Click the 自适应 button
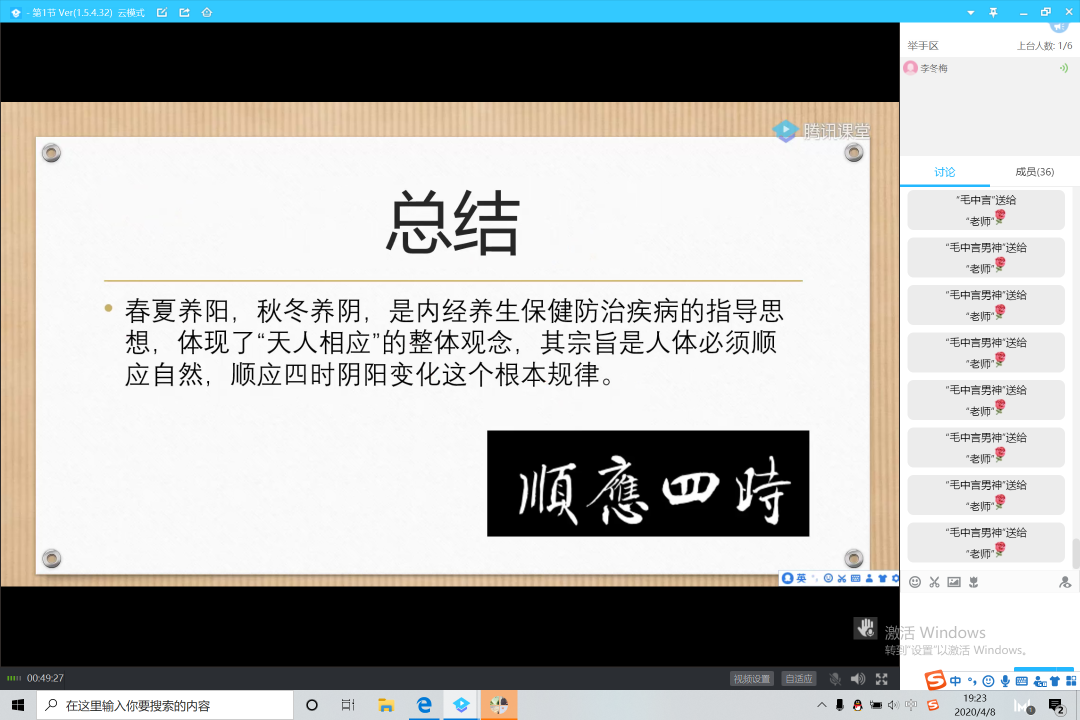The height and width of the screenshot is (720, 1080). (798, 679)
